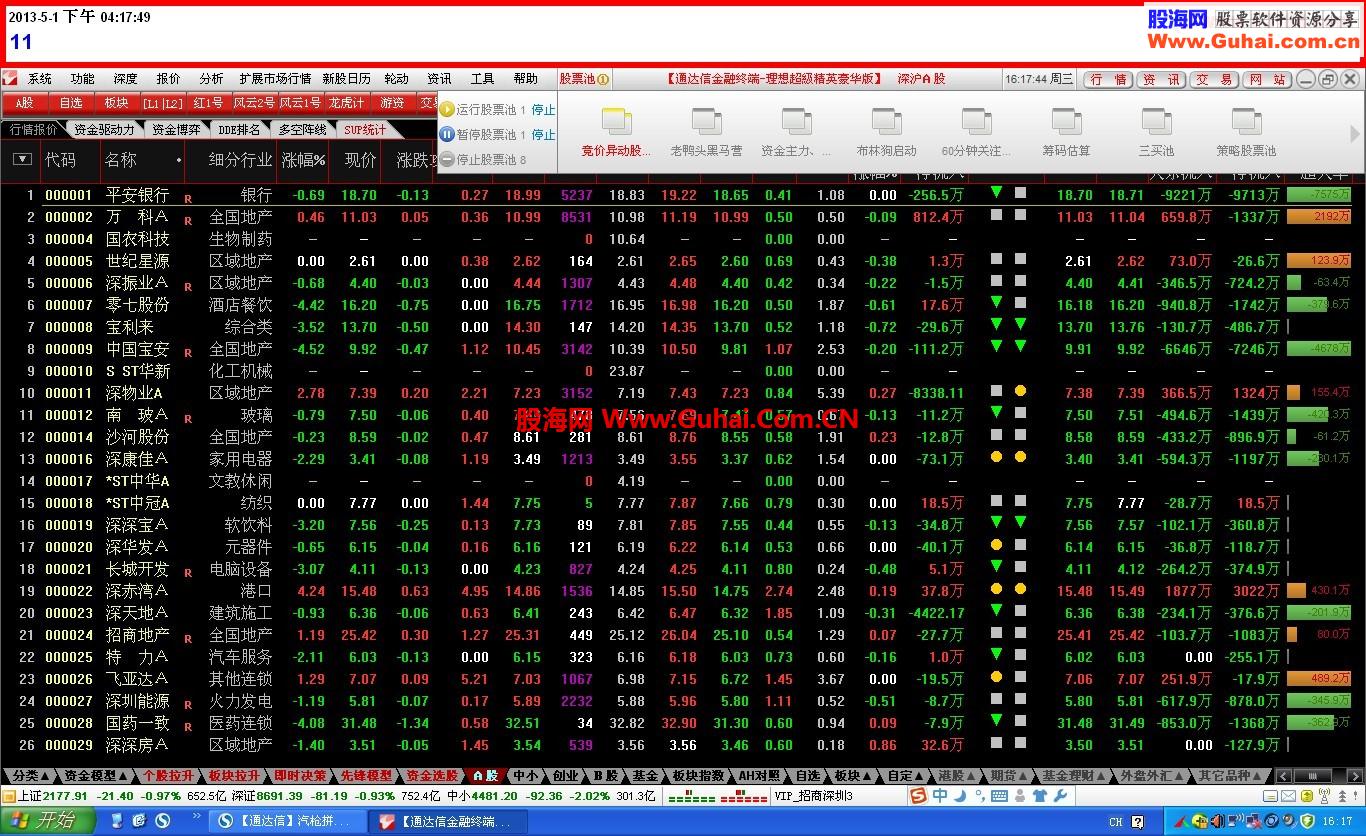
Task: Expand the 外盘外汇 bottom tab menu
Action: click(x=1153, y=776)
